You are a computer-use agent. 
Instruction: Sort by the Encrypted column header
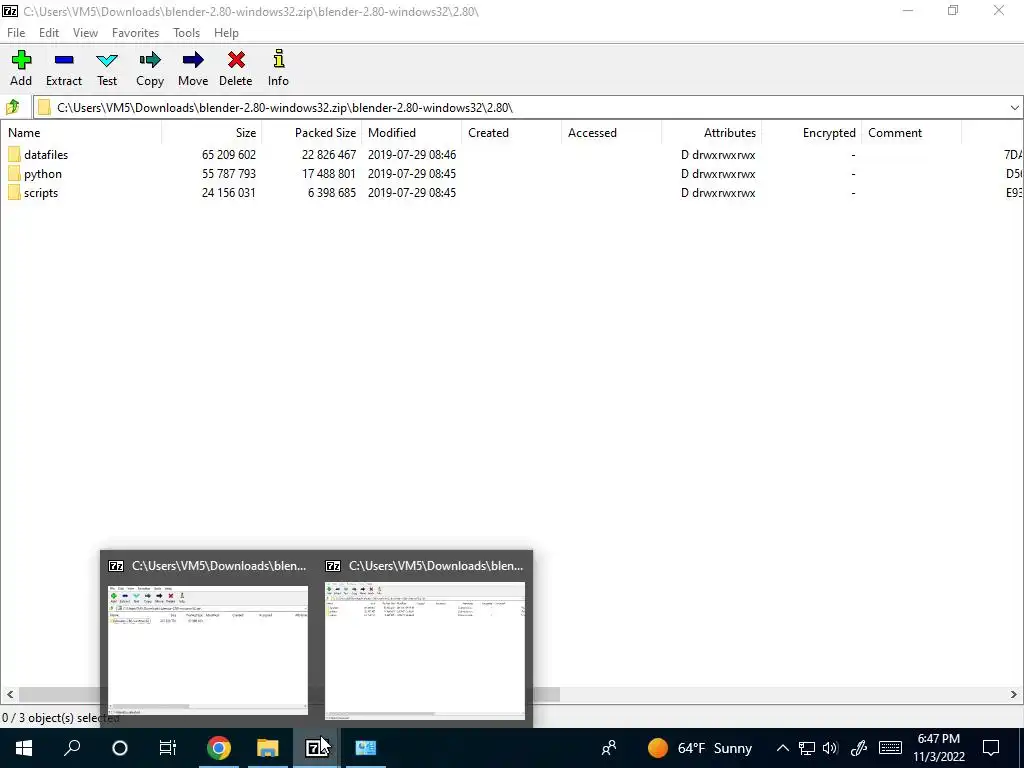[x=812, y=133]
